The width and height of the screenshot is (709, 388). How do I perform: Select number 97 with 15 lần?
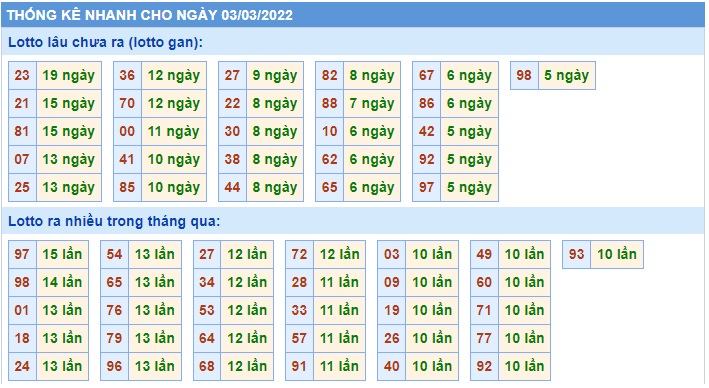tap(22, 254)
